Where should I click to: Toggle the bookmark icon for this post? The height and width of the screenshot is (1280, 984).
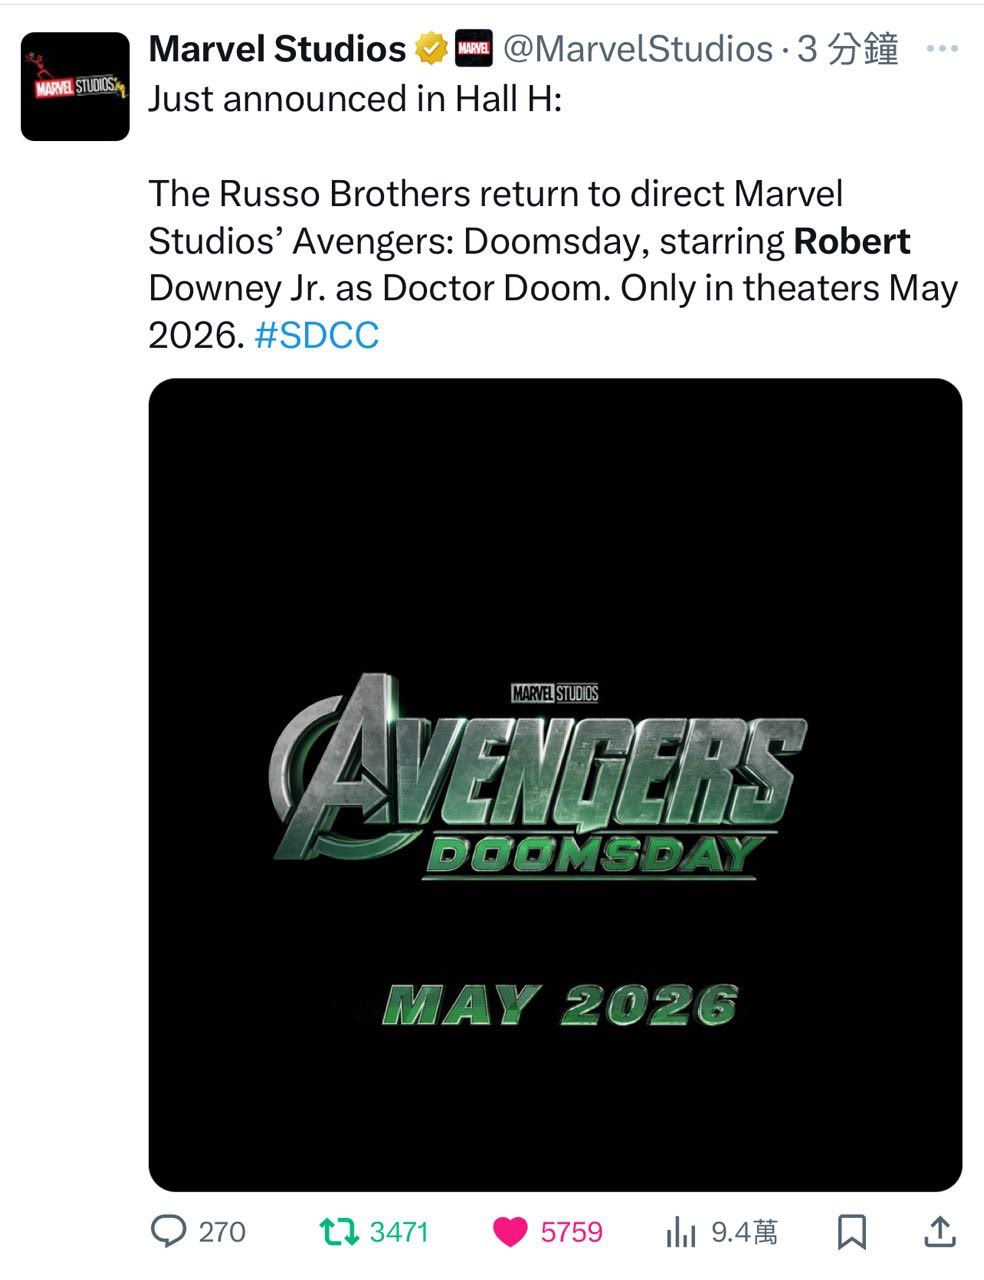(x=851, y=1231)
